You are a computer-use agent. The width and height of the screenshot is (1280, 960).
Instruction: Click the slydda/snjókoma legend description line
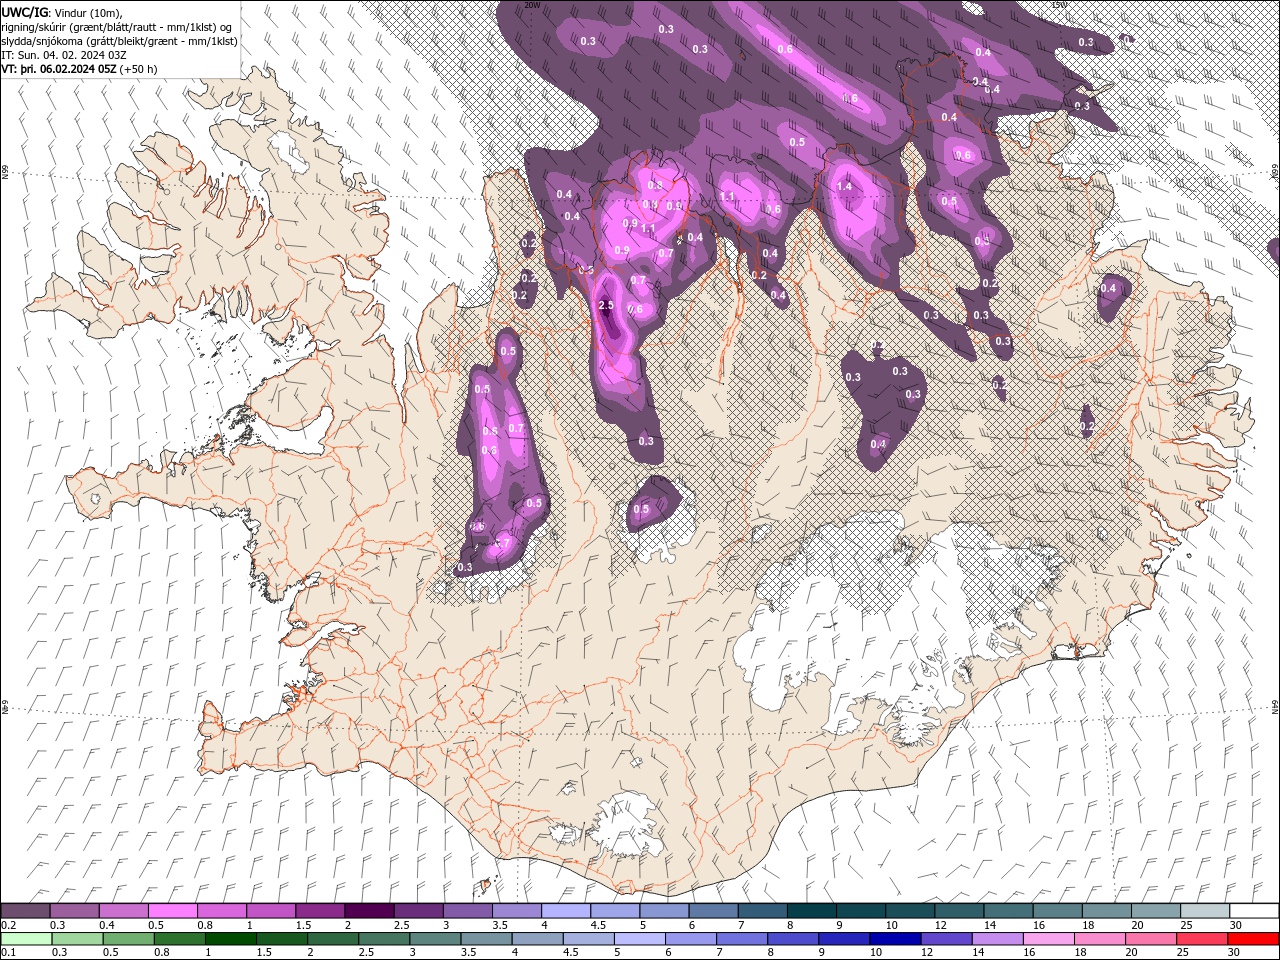(119, 41)
